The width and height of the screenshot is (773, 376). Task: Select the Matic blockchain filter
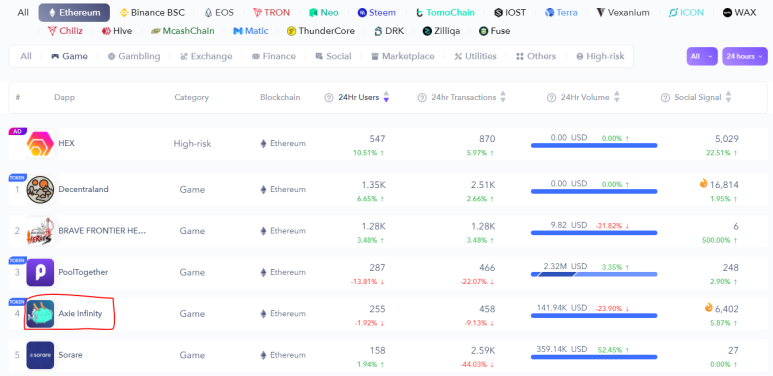(250, 31)
